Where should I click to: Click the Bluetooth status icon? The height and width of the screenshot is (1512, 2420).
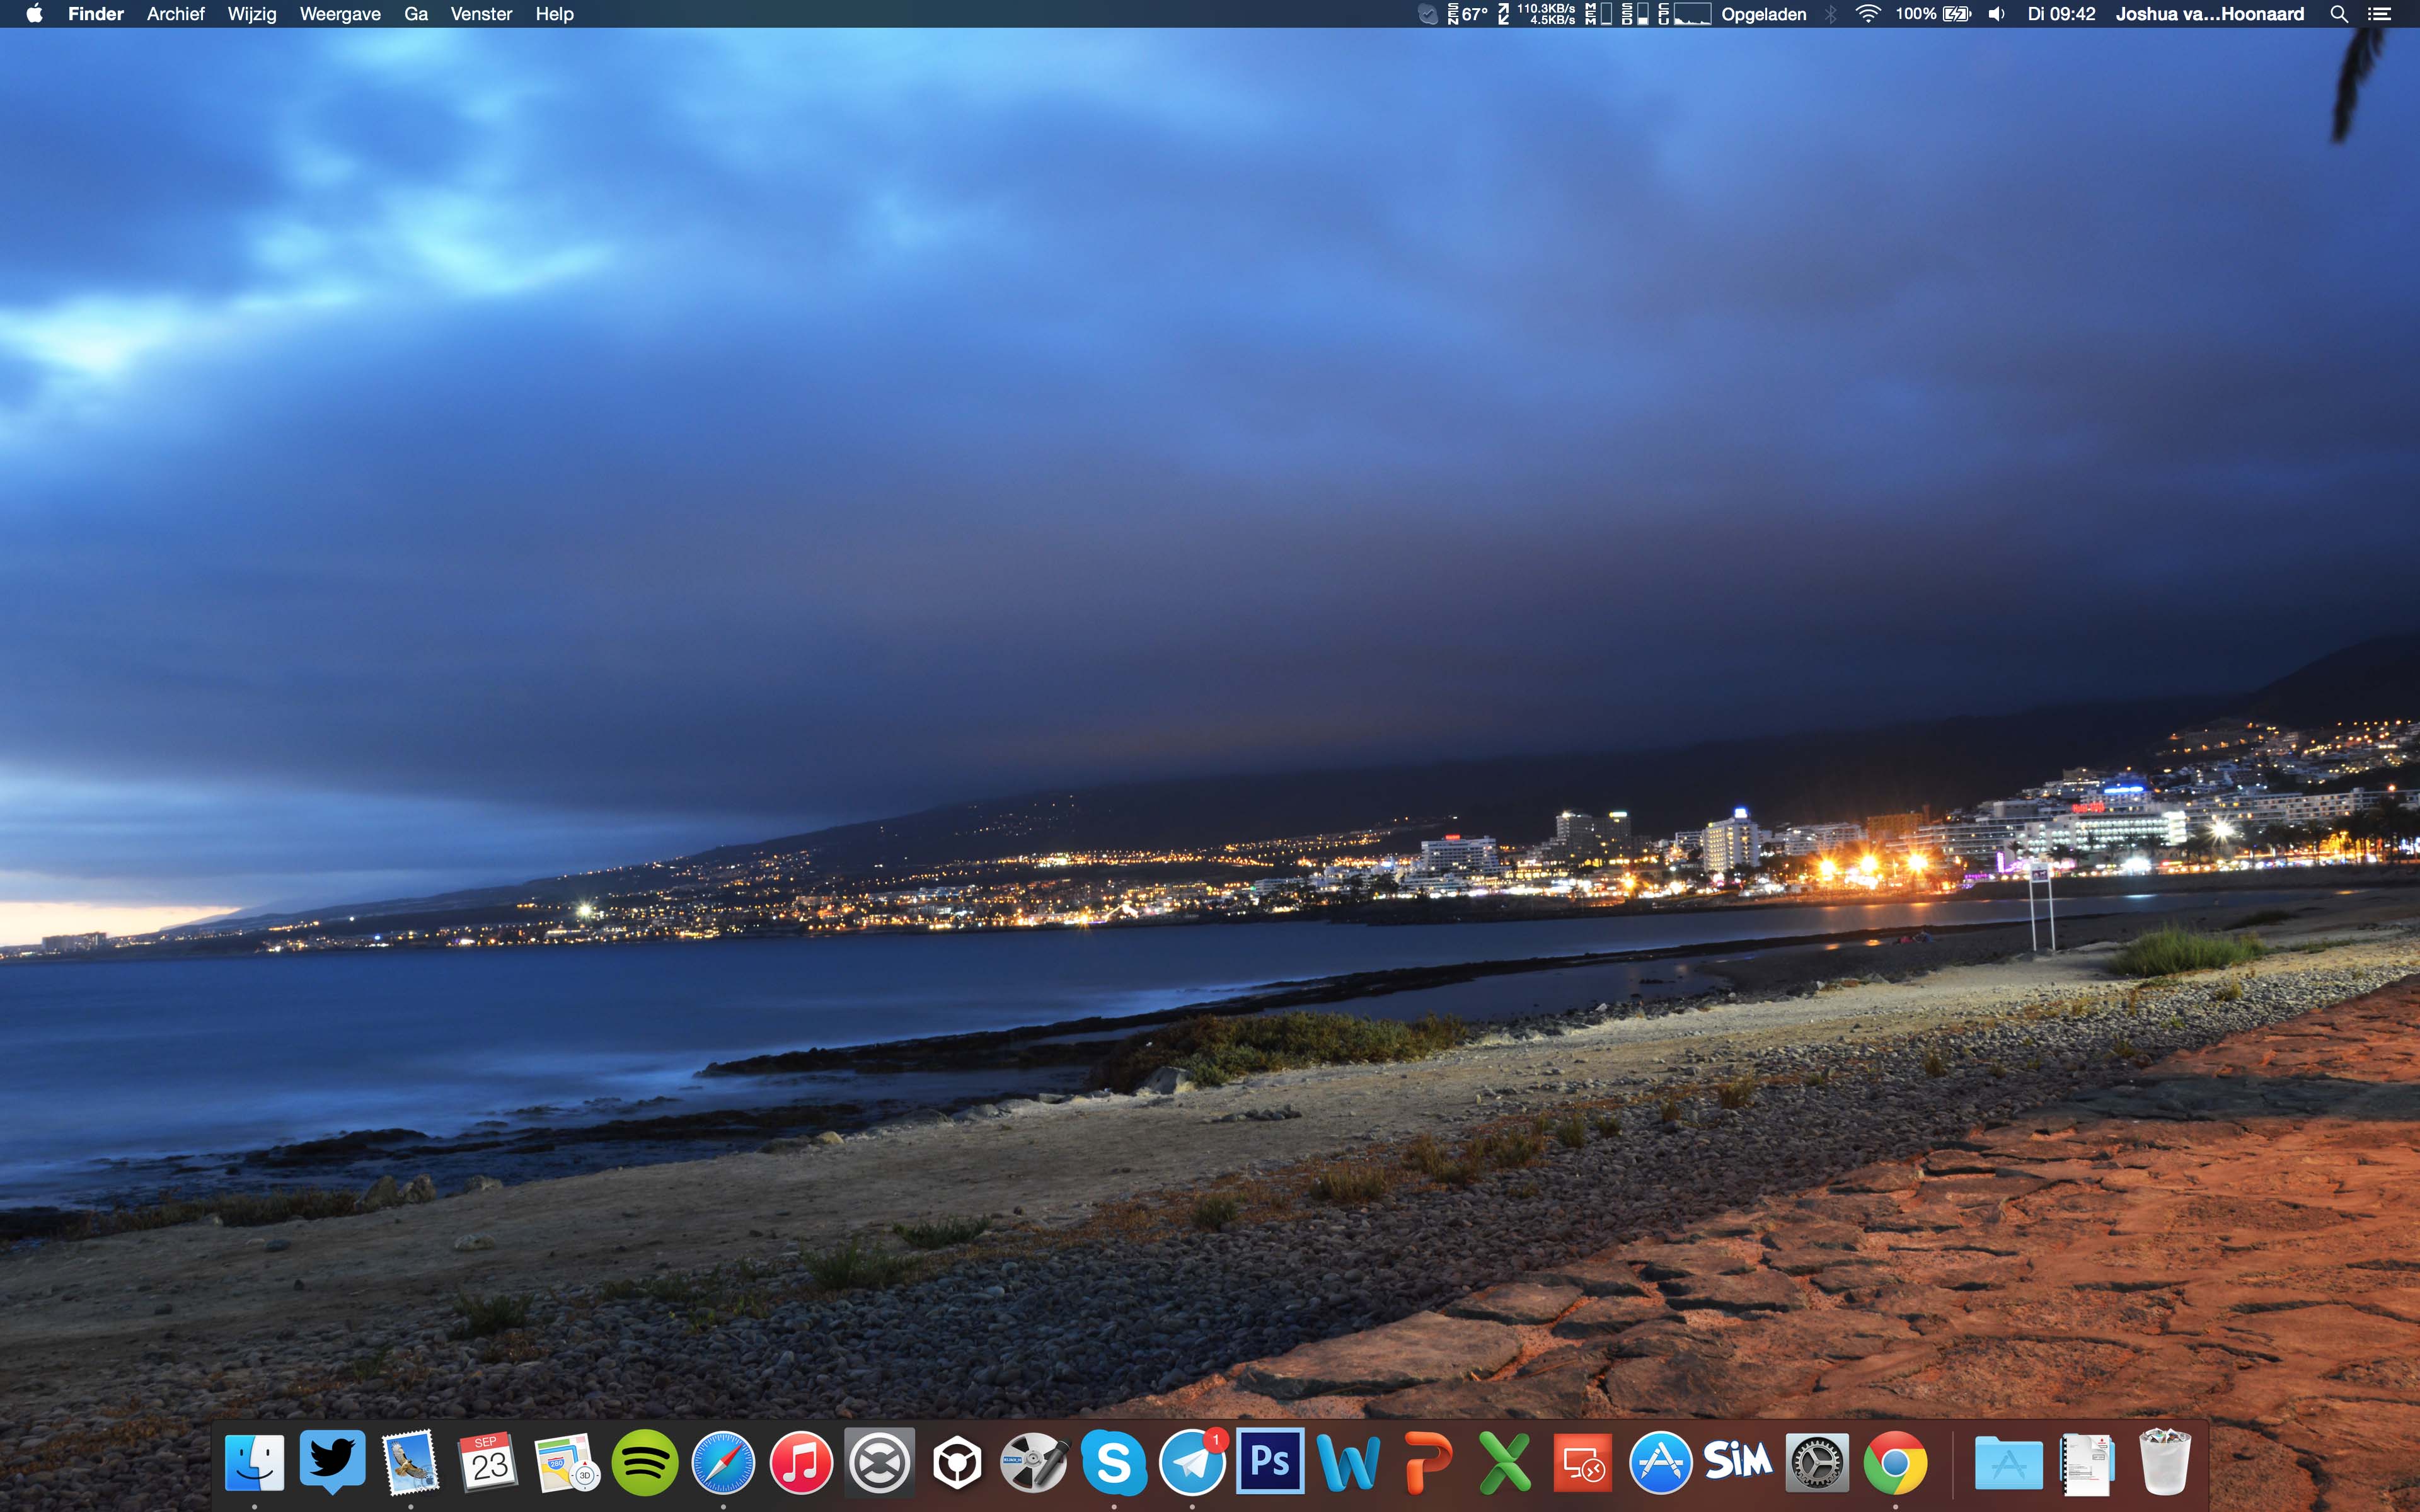(1831, 14)
